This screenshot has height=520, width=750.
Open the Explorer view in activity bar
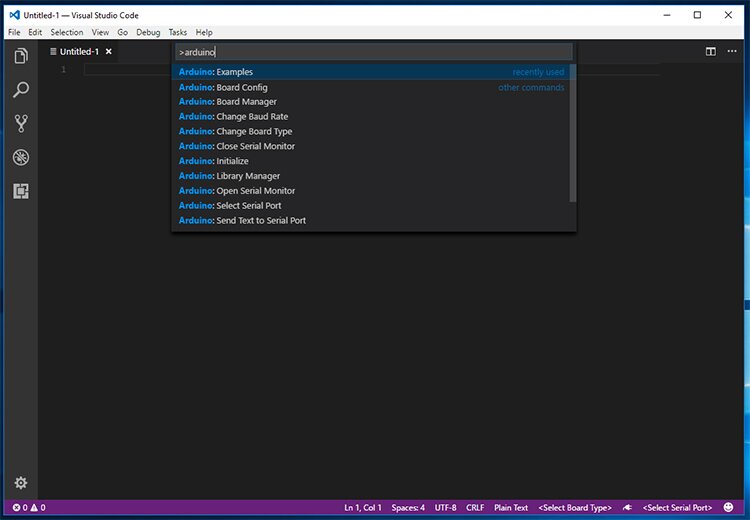pyautogui.click(x=21, y=56)
